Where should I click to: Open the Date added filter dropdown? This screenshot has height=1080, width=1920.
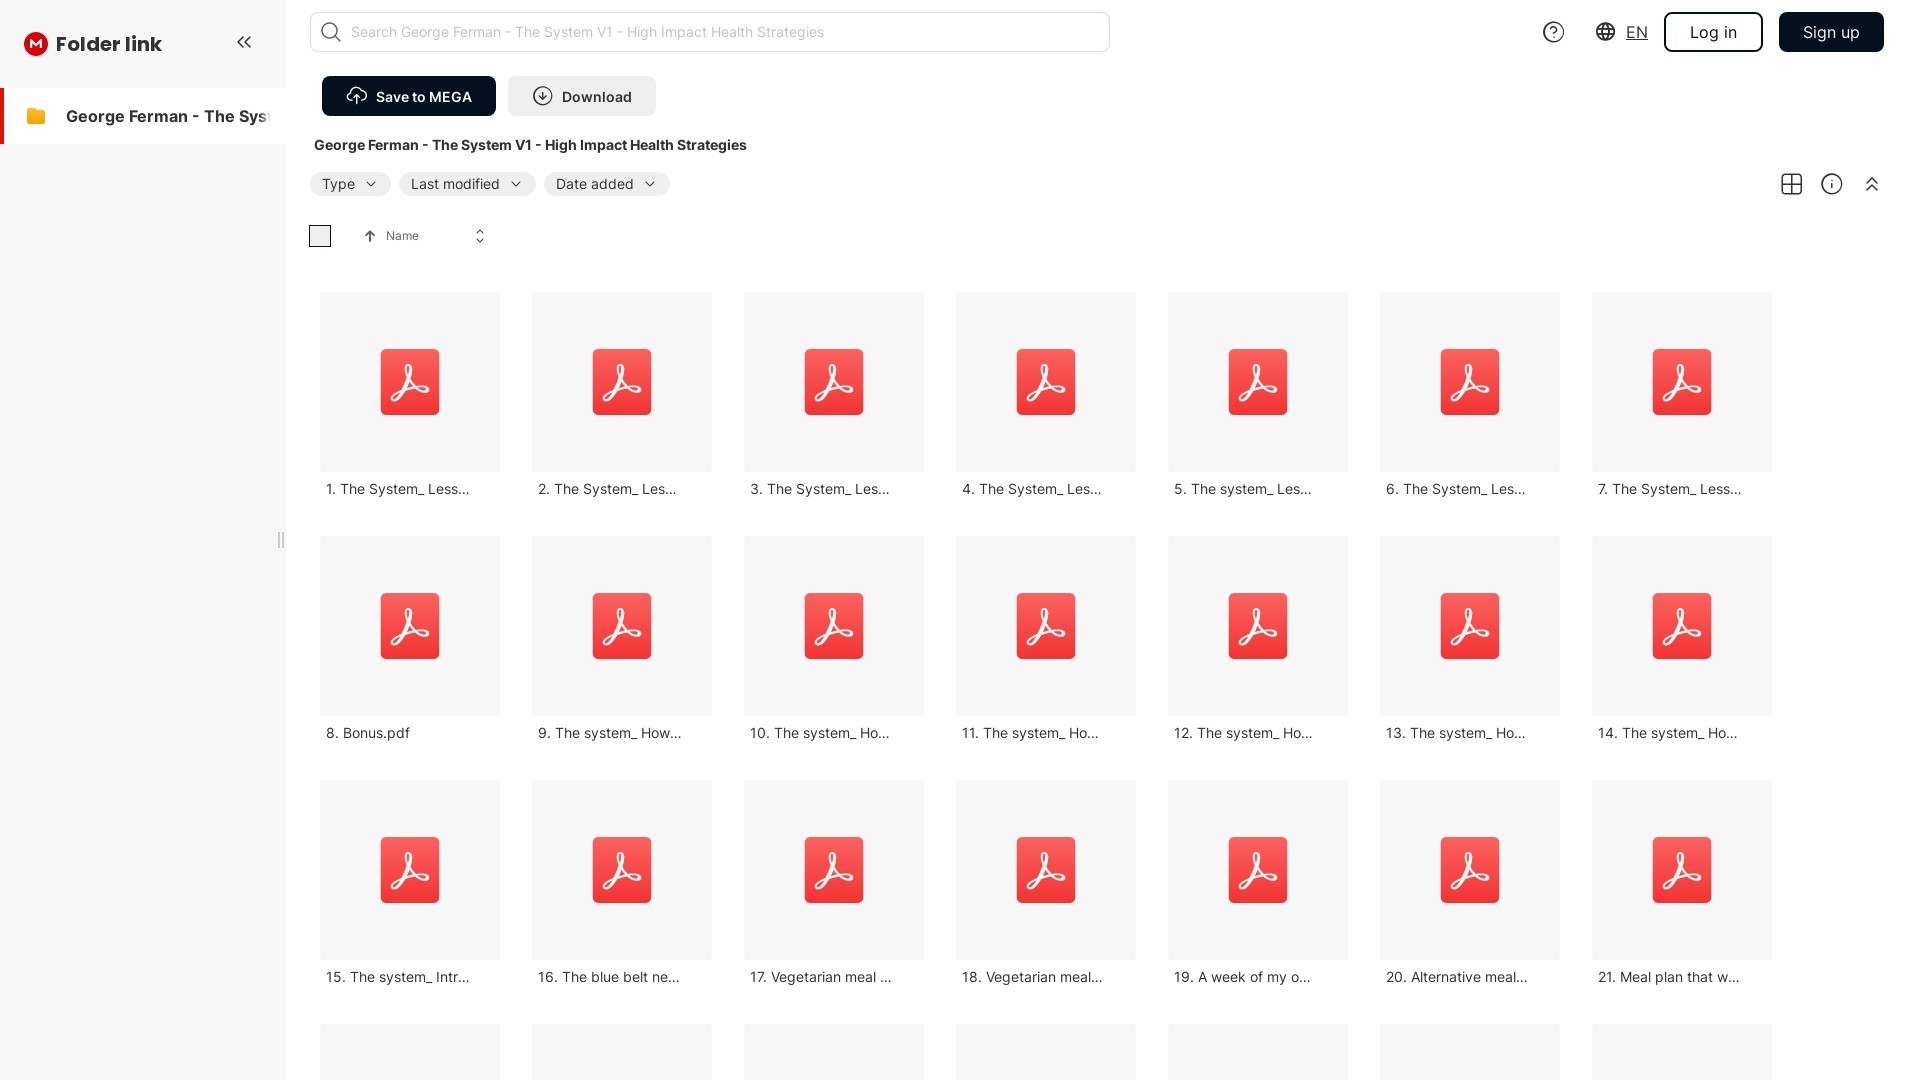[606, 184]
